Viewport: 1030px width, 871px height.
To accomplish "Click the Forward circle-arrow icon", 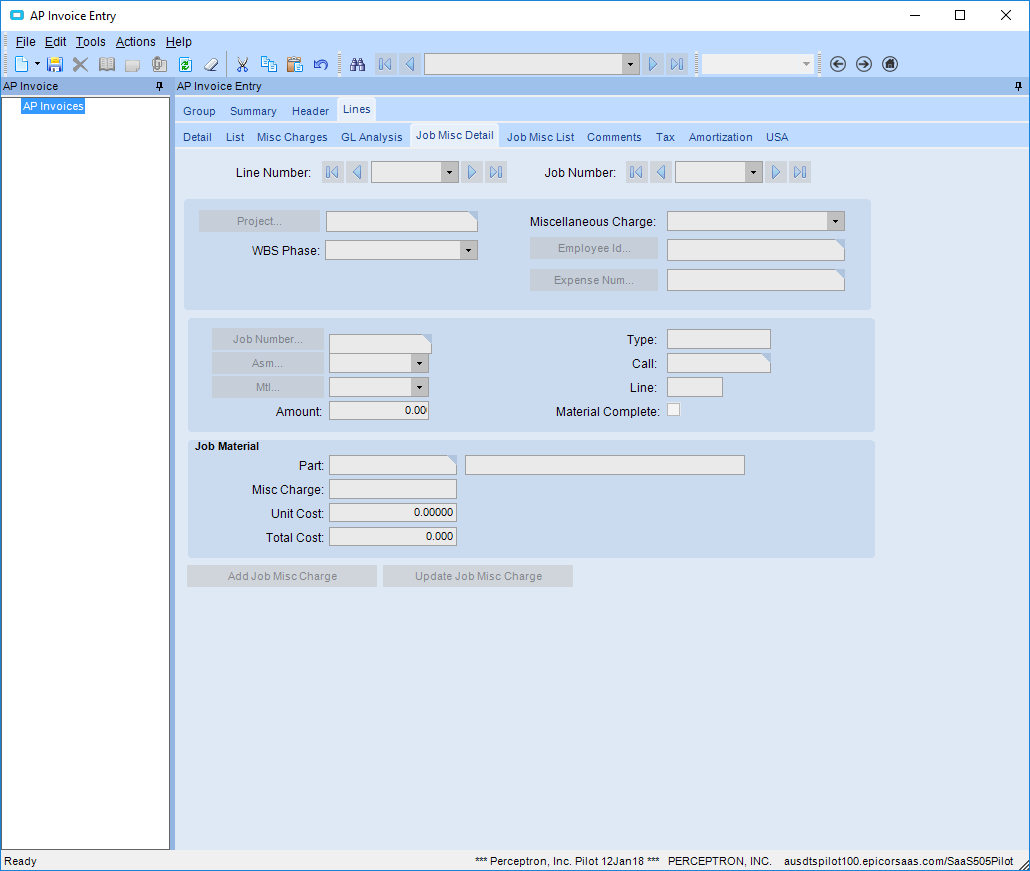I will [x=864, y=64].
